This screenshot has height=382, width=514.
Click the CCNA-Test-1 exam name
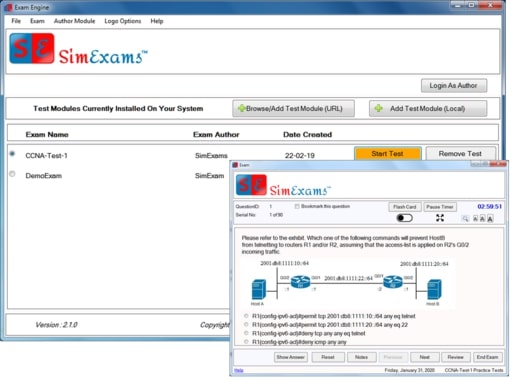coord(47,156)
